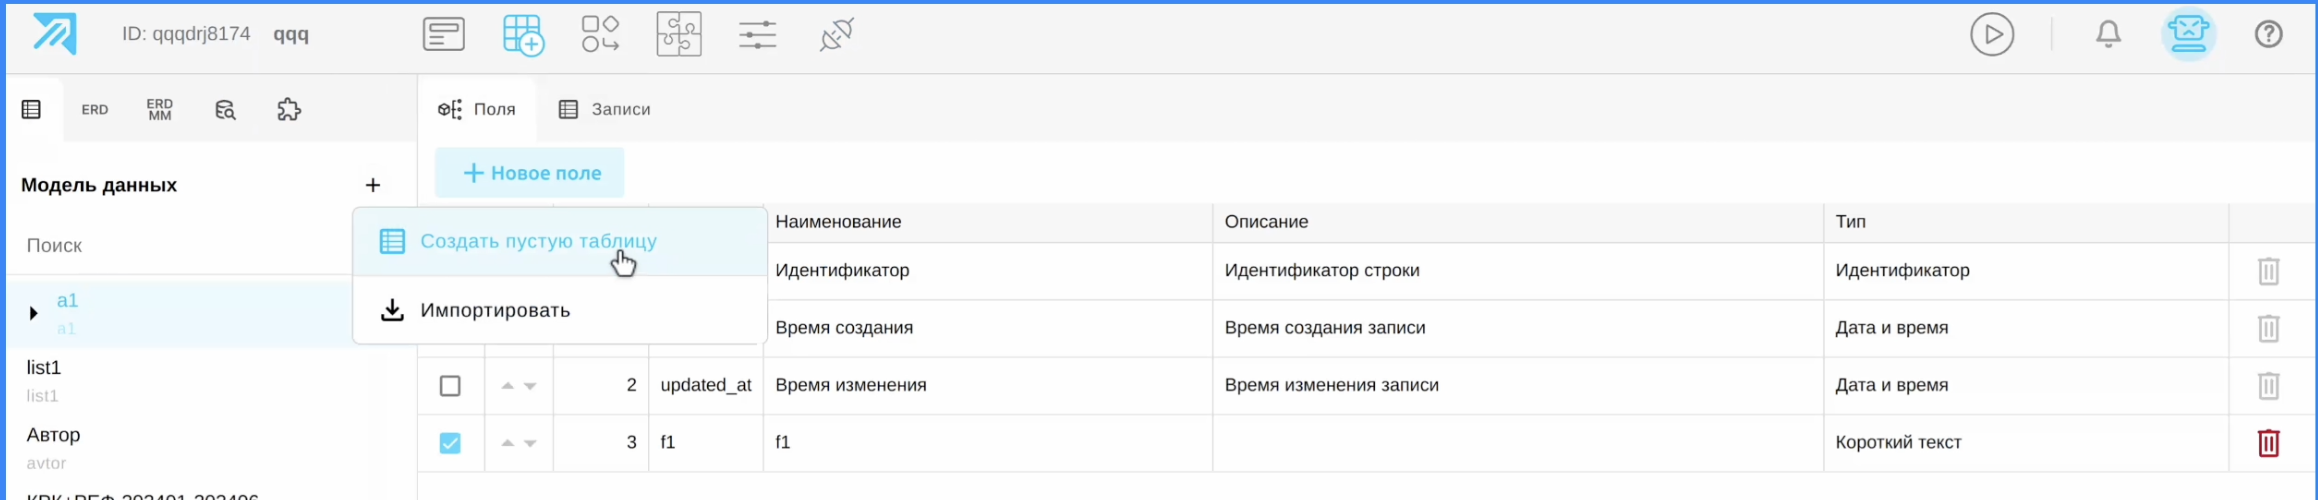Expand the a1 table tree arrow
2318x500 pixels.
(33, 314)
